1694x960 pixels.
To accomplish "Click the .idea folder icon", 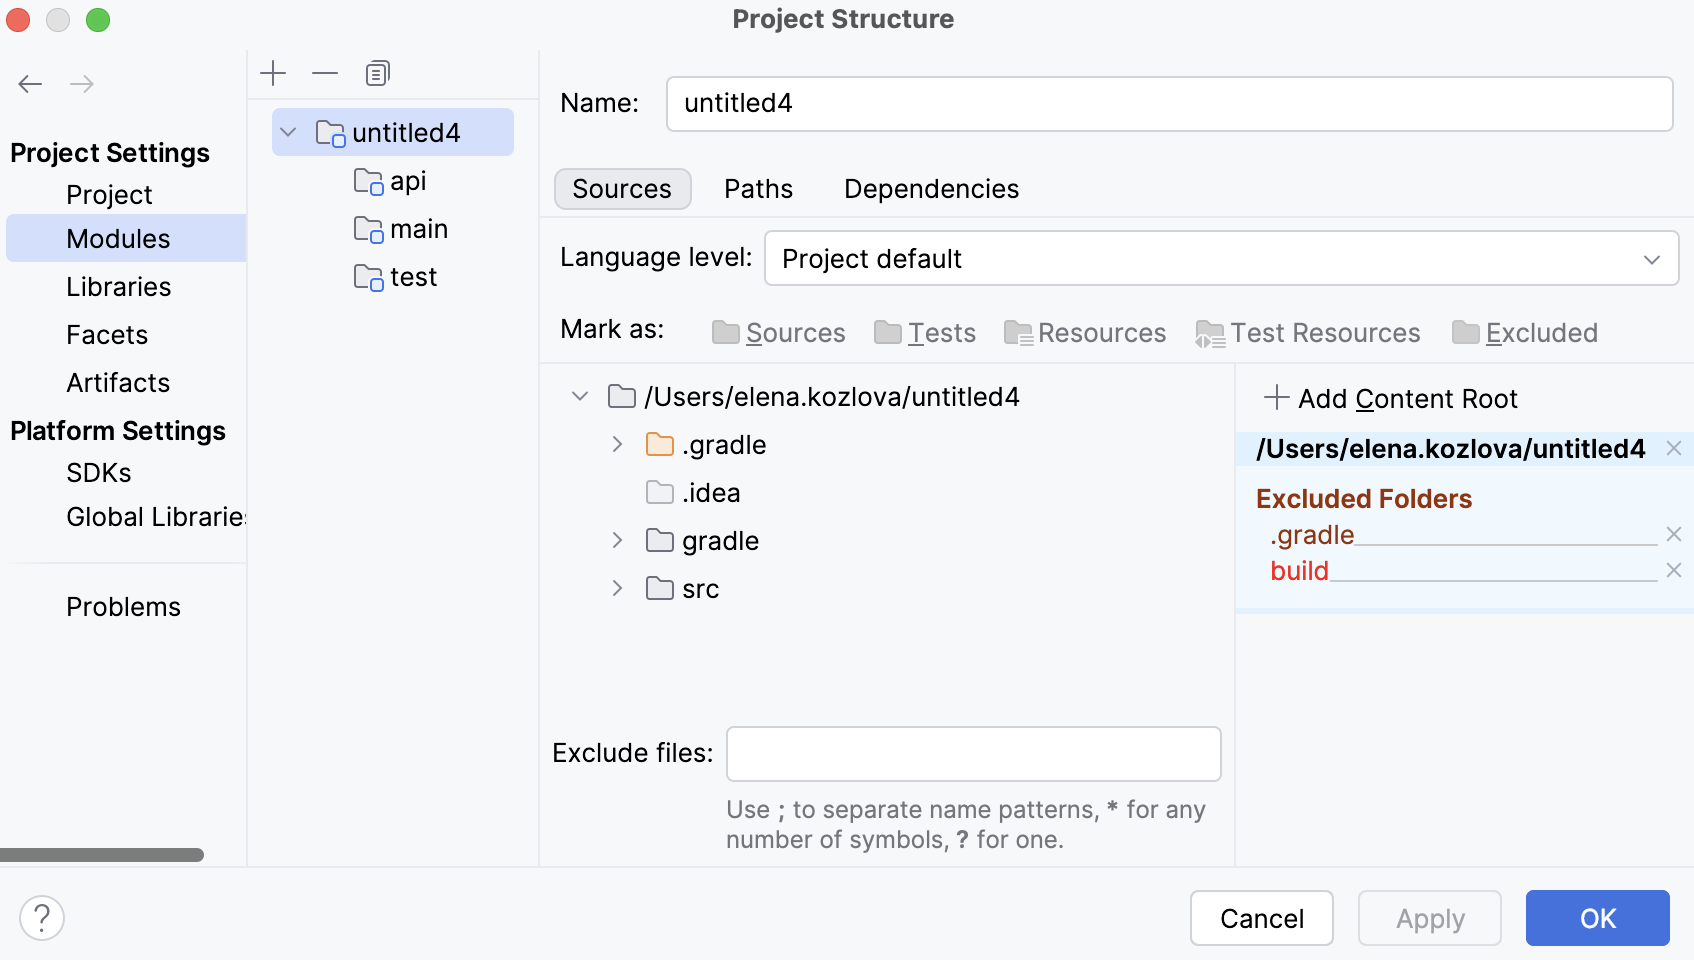I will point(660,493).
